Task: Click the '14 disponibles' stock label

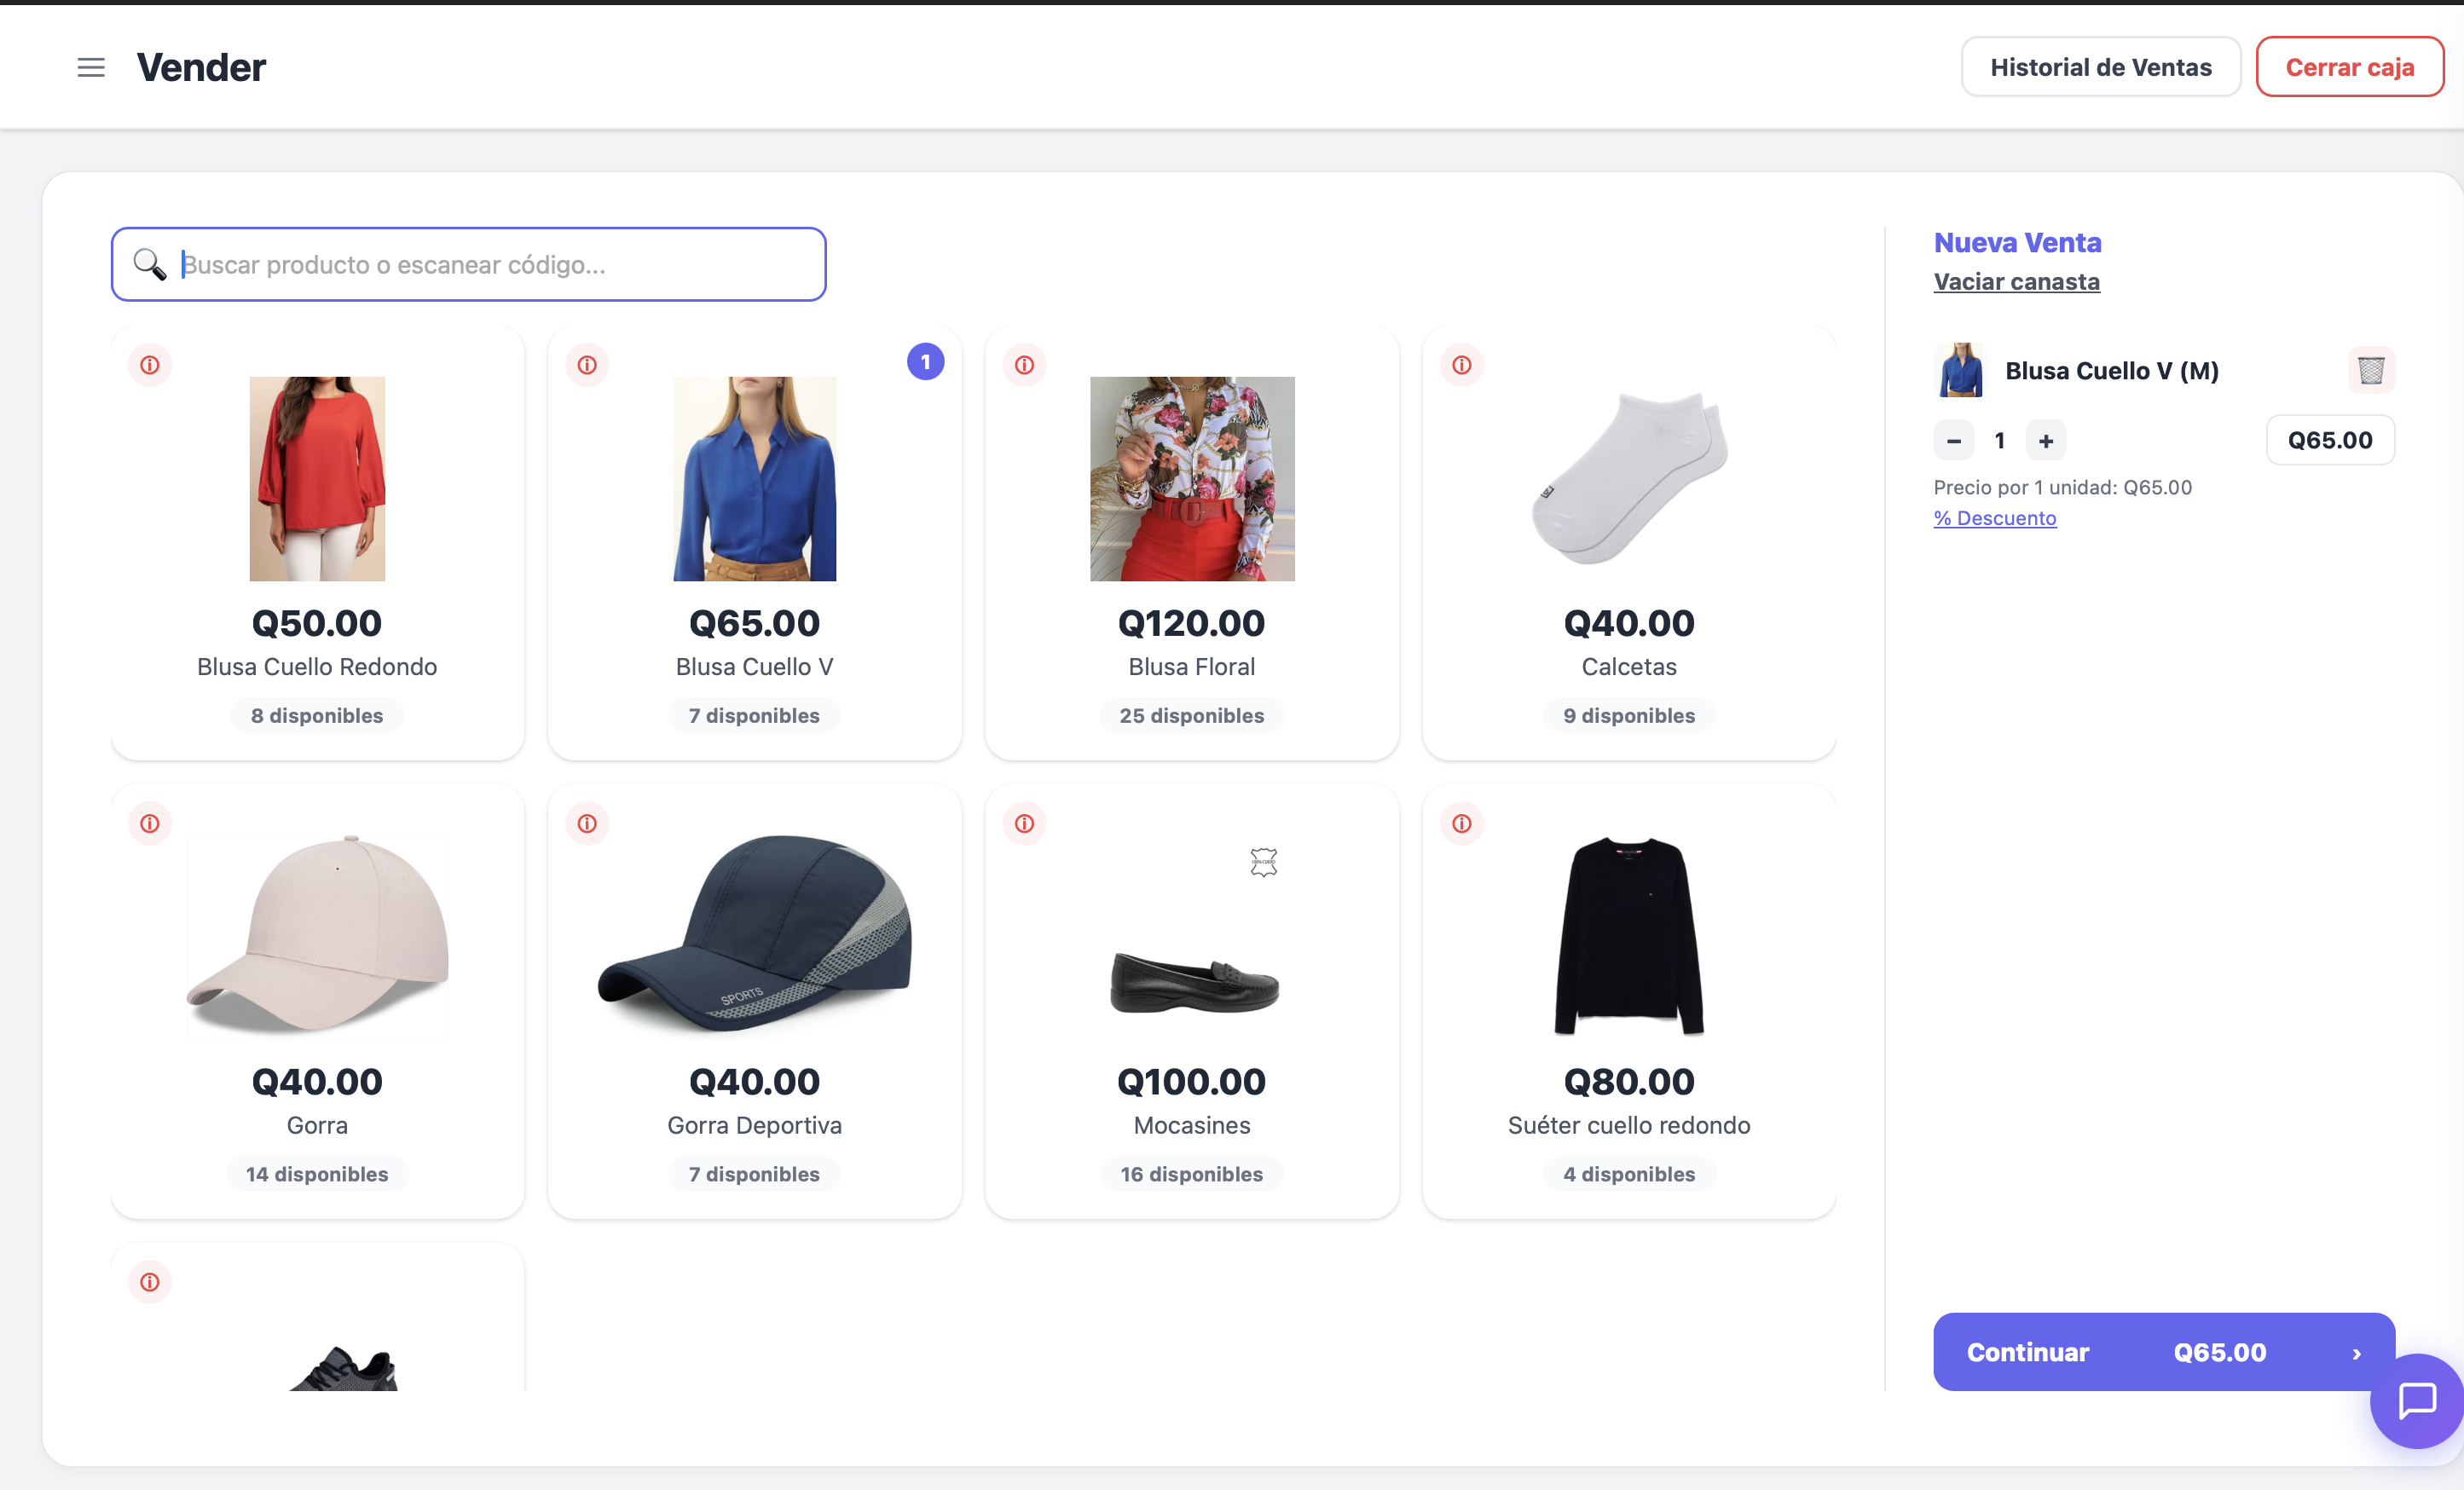Action: click(x=317, y=1173)
